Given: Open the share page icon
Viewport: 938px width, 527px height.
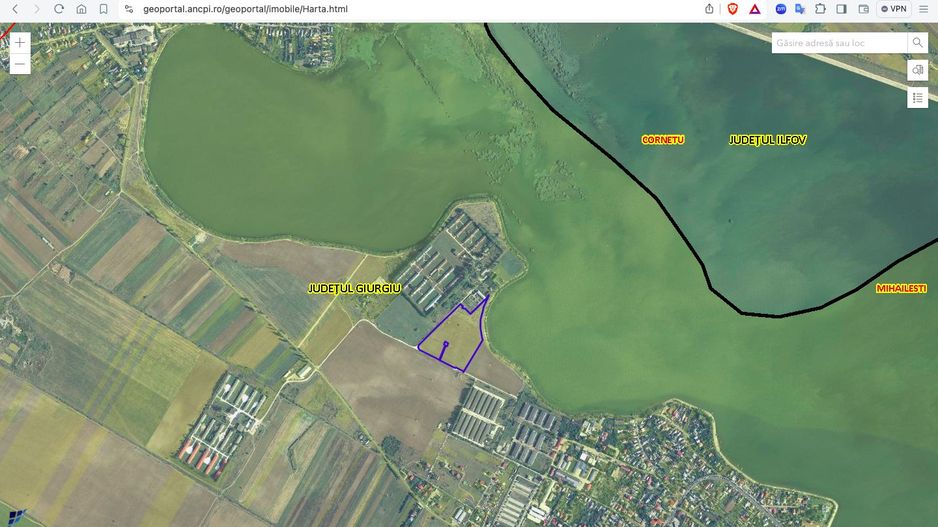Looking at the screenshot, I should pos(709,9).
